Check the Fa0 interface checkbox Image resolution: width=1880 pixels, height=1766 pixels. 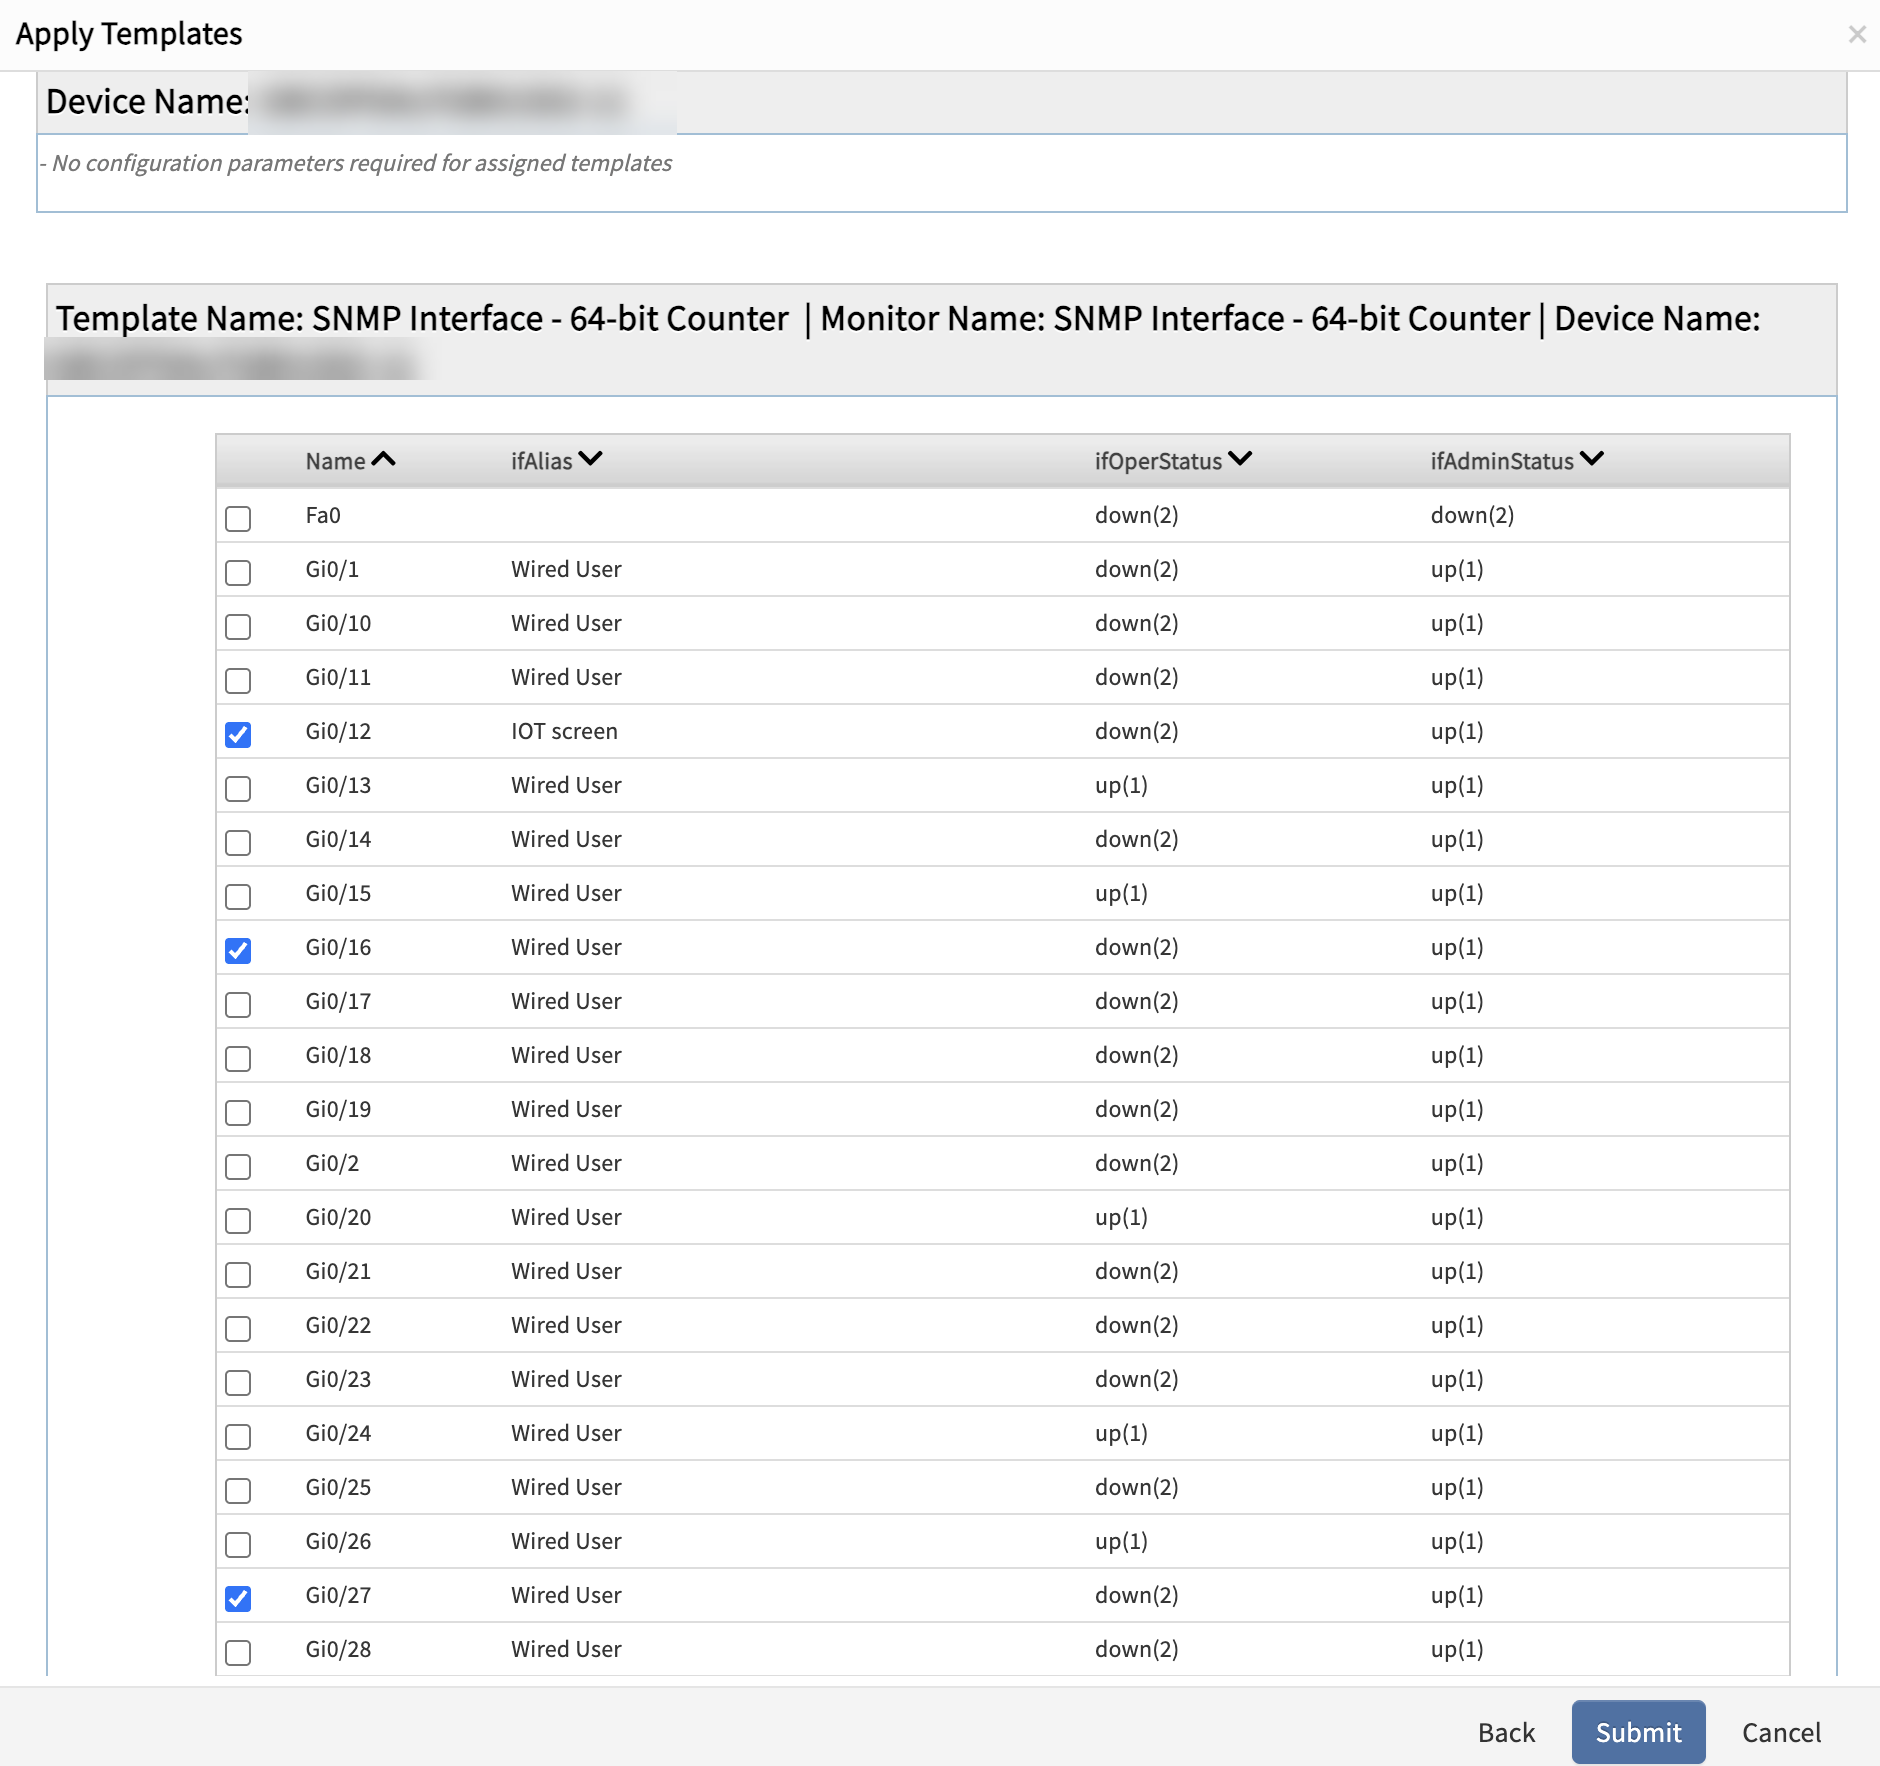pos(238,518)
